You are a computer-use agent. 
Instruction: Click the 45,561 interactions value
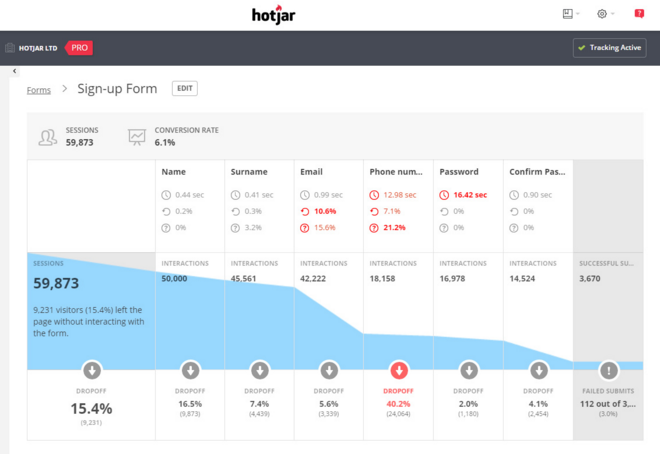pos(243,279)
